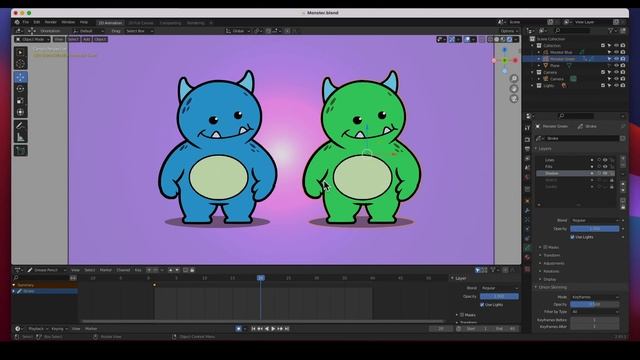
Task: Click the green Y axis gizmo ball
Action: [505, 60]
